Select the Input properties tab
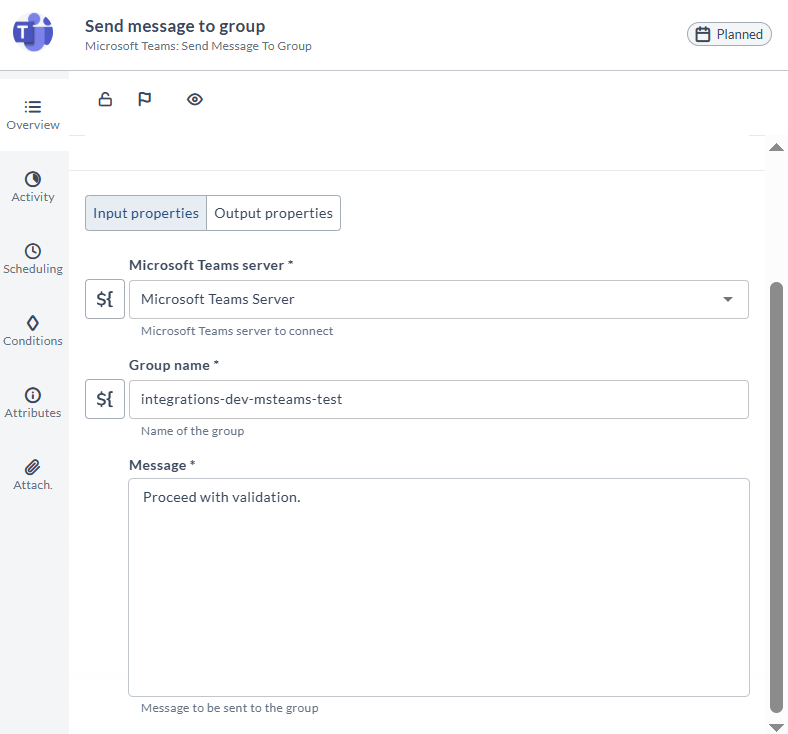 146,213
